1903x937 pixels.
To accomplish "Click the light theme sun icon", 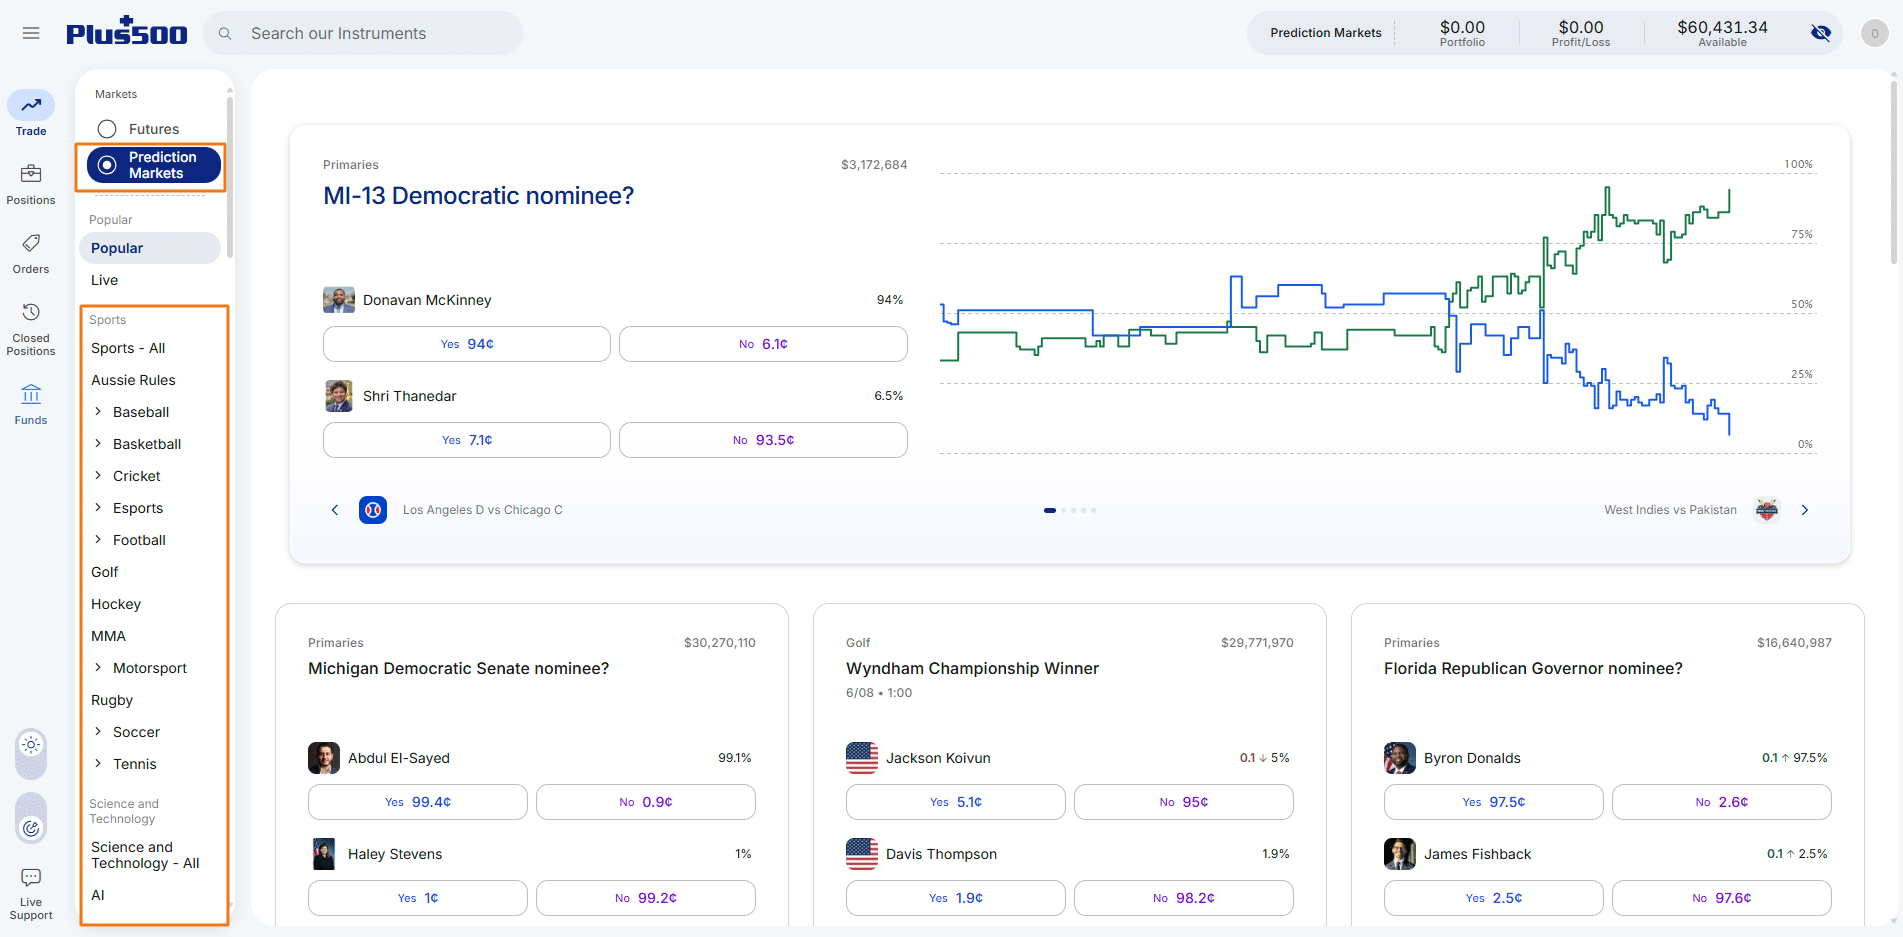I will coord(31,744).
